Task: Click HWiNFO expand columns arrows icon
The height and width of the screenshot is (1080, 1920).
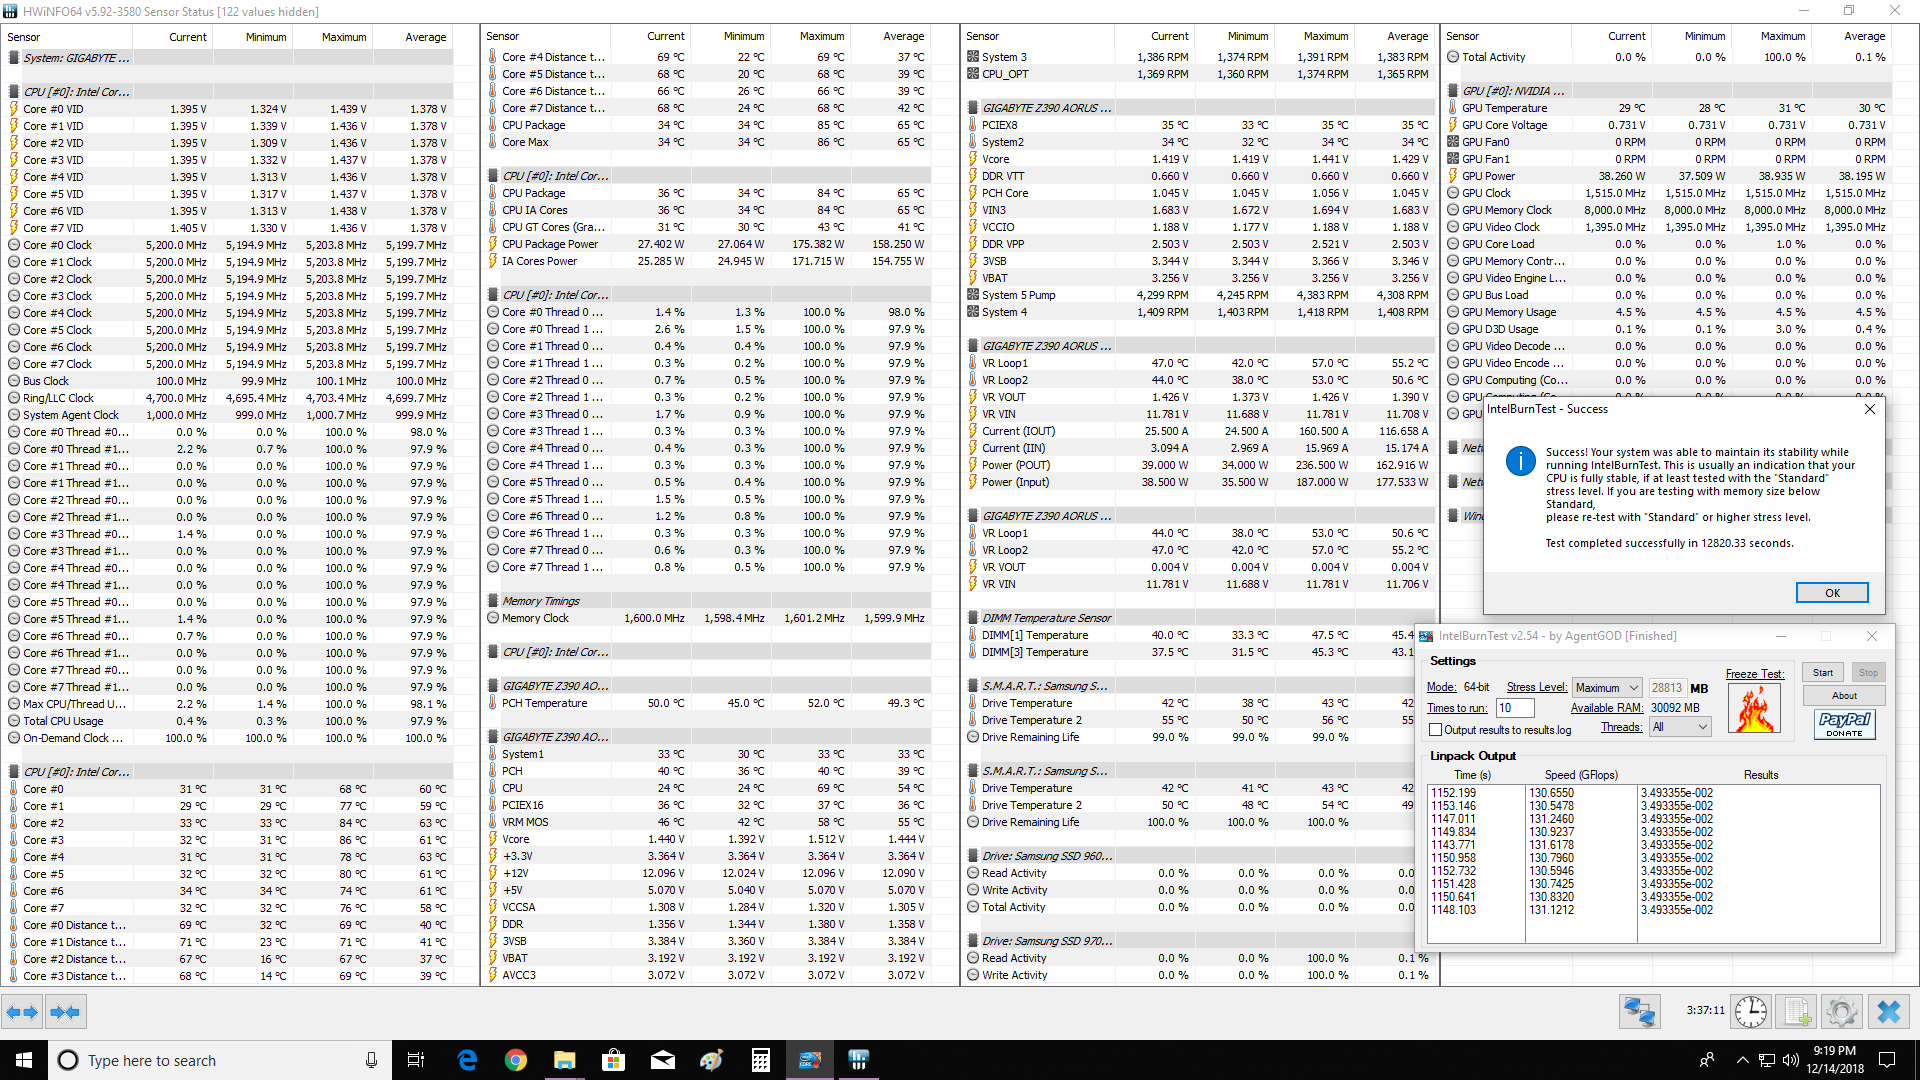Action: [22, 1012]
